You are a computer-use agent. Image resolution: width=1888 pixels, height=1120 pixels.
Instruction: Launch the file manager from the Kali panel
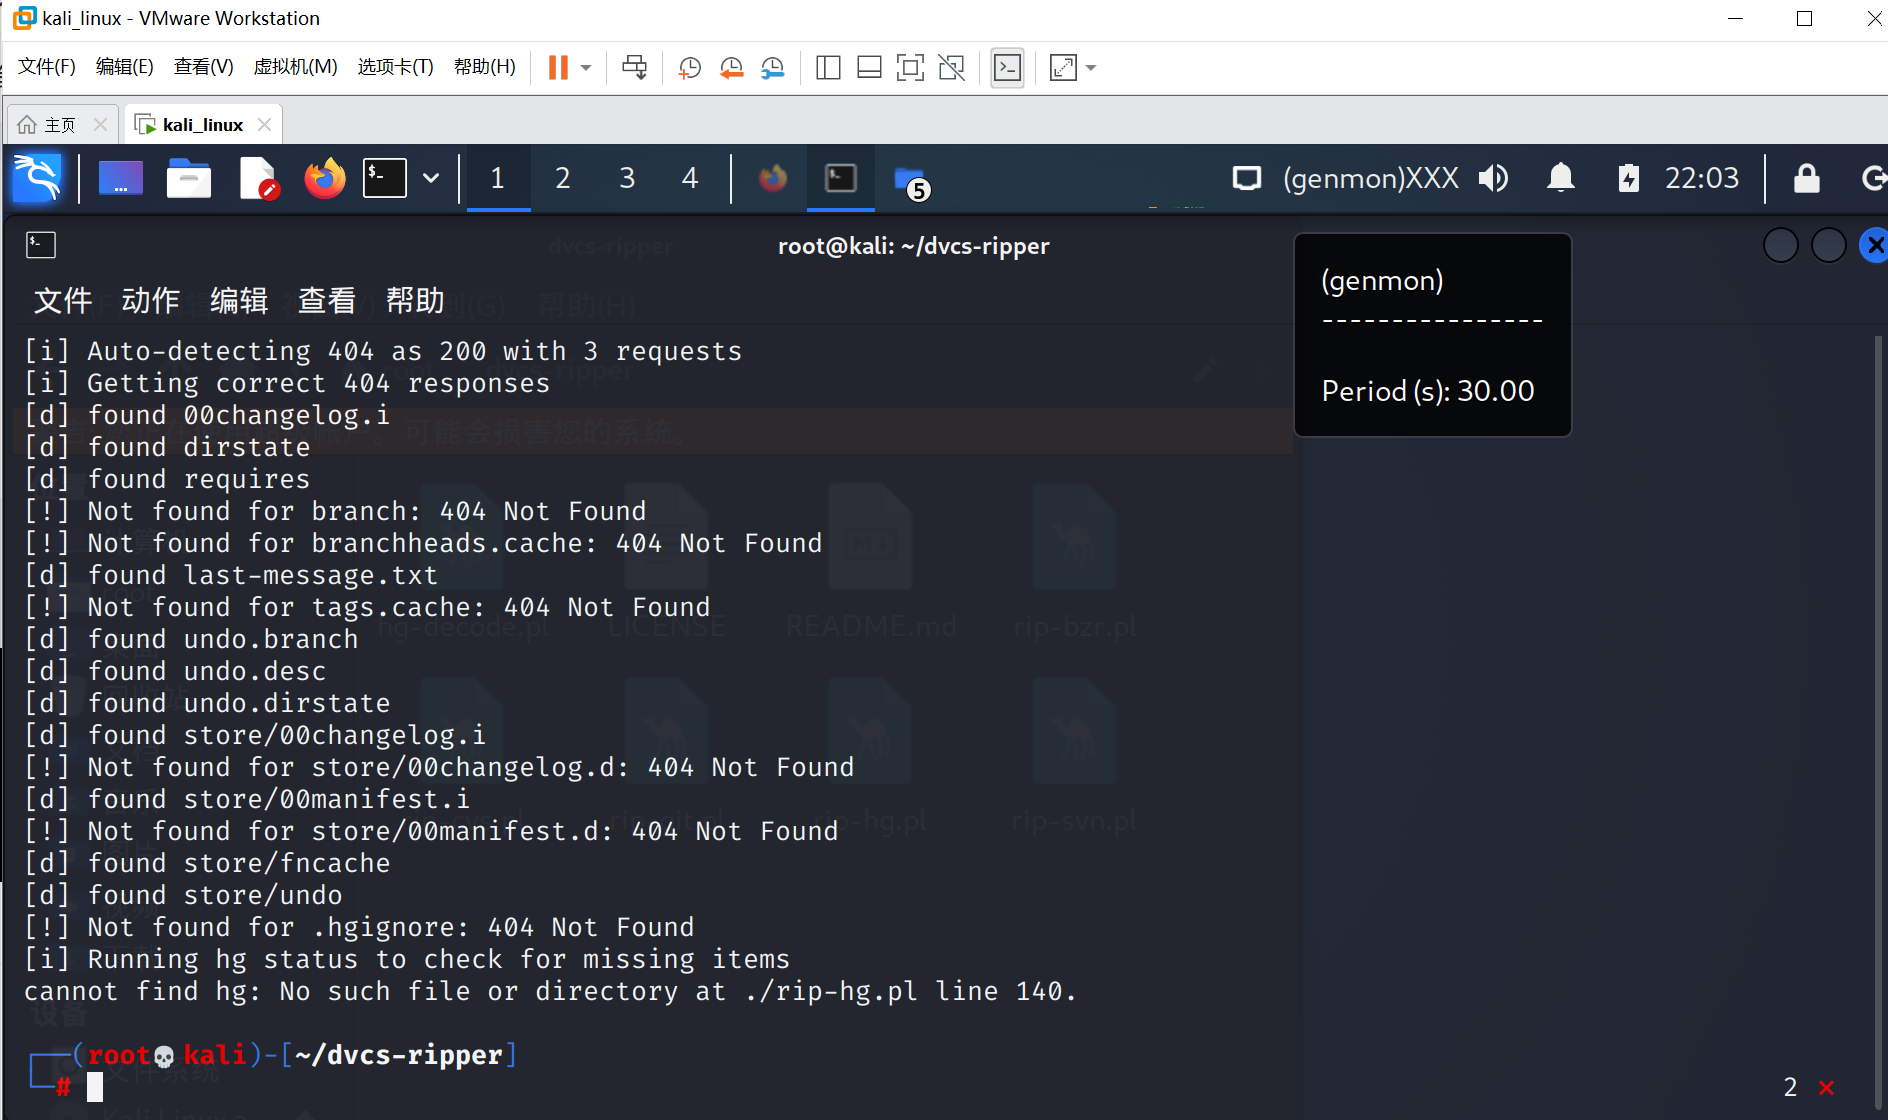[189, 179]
